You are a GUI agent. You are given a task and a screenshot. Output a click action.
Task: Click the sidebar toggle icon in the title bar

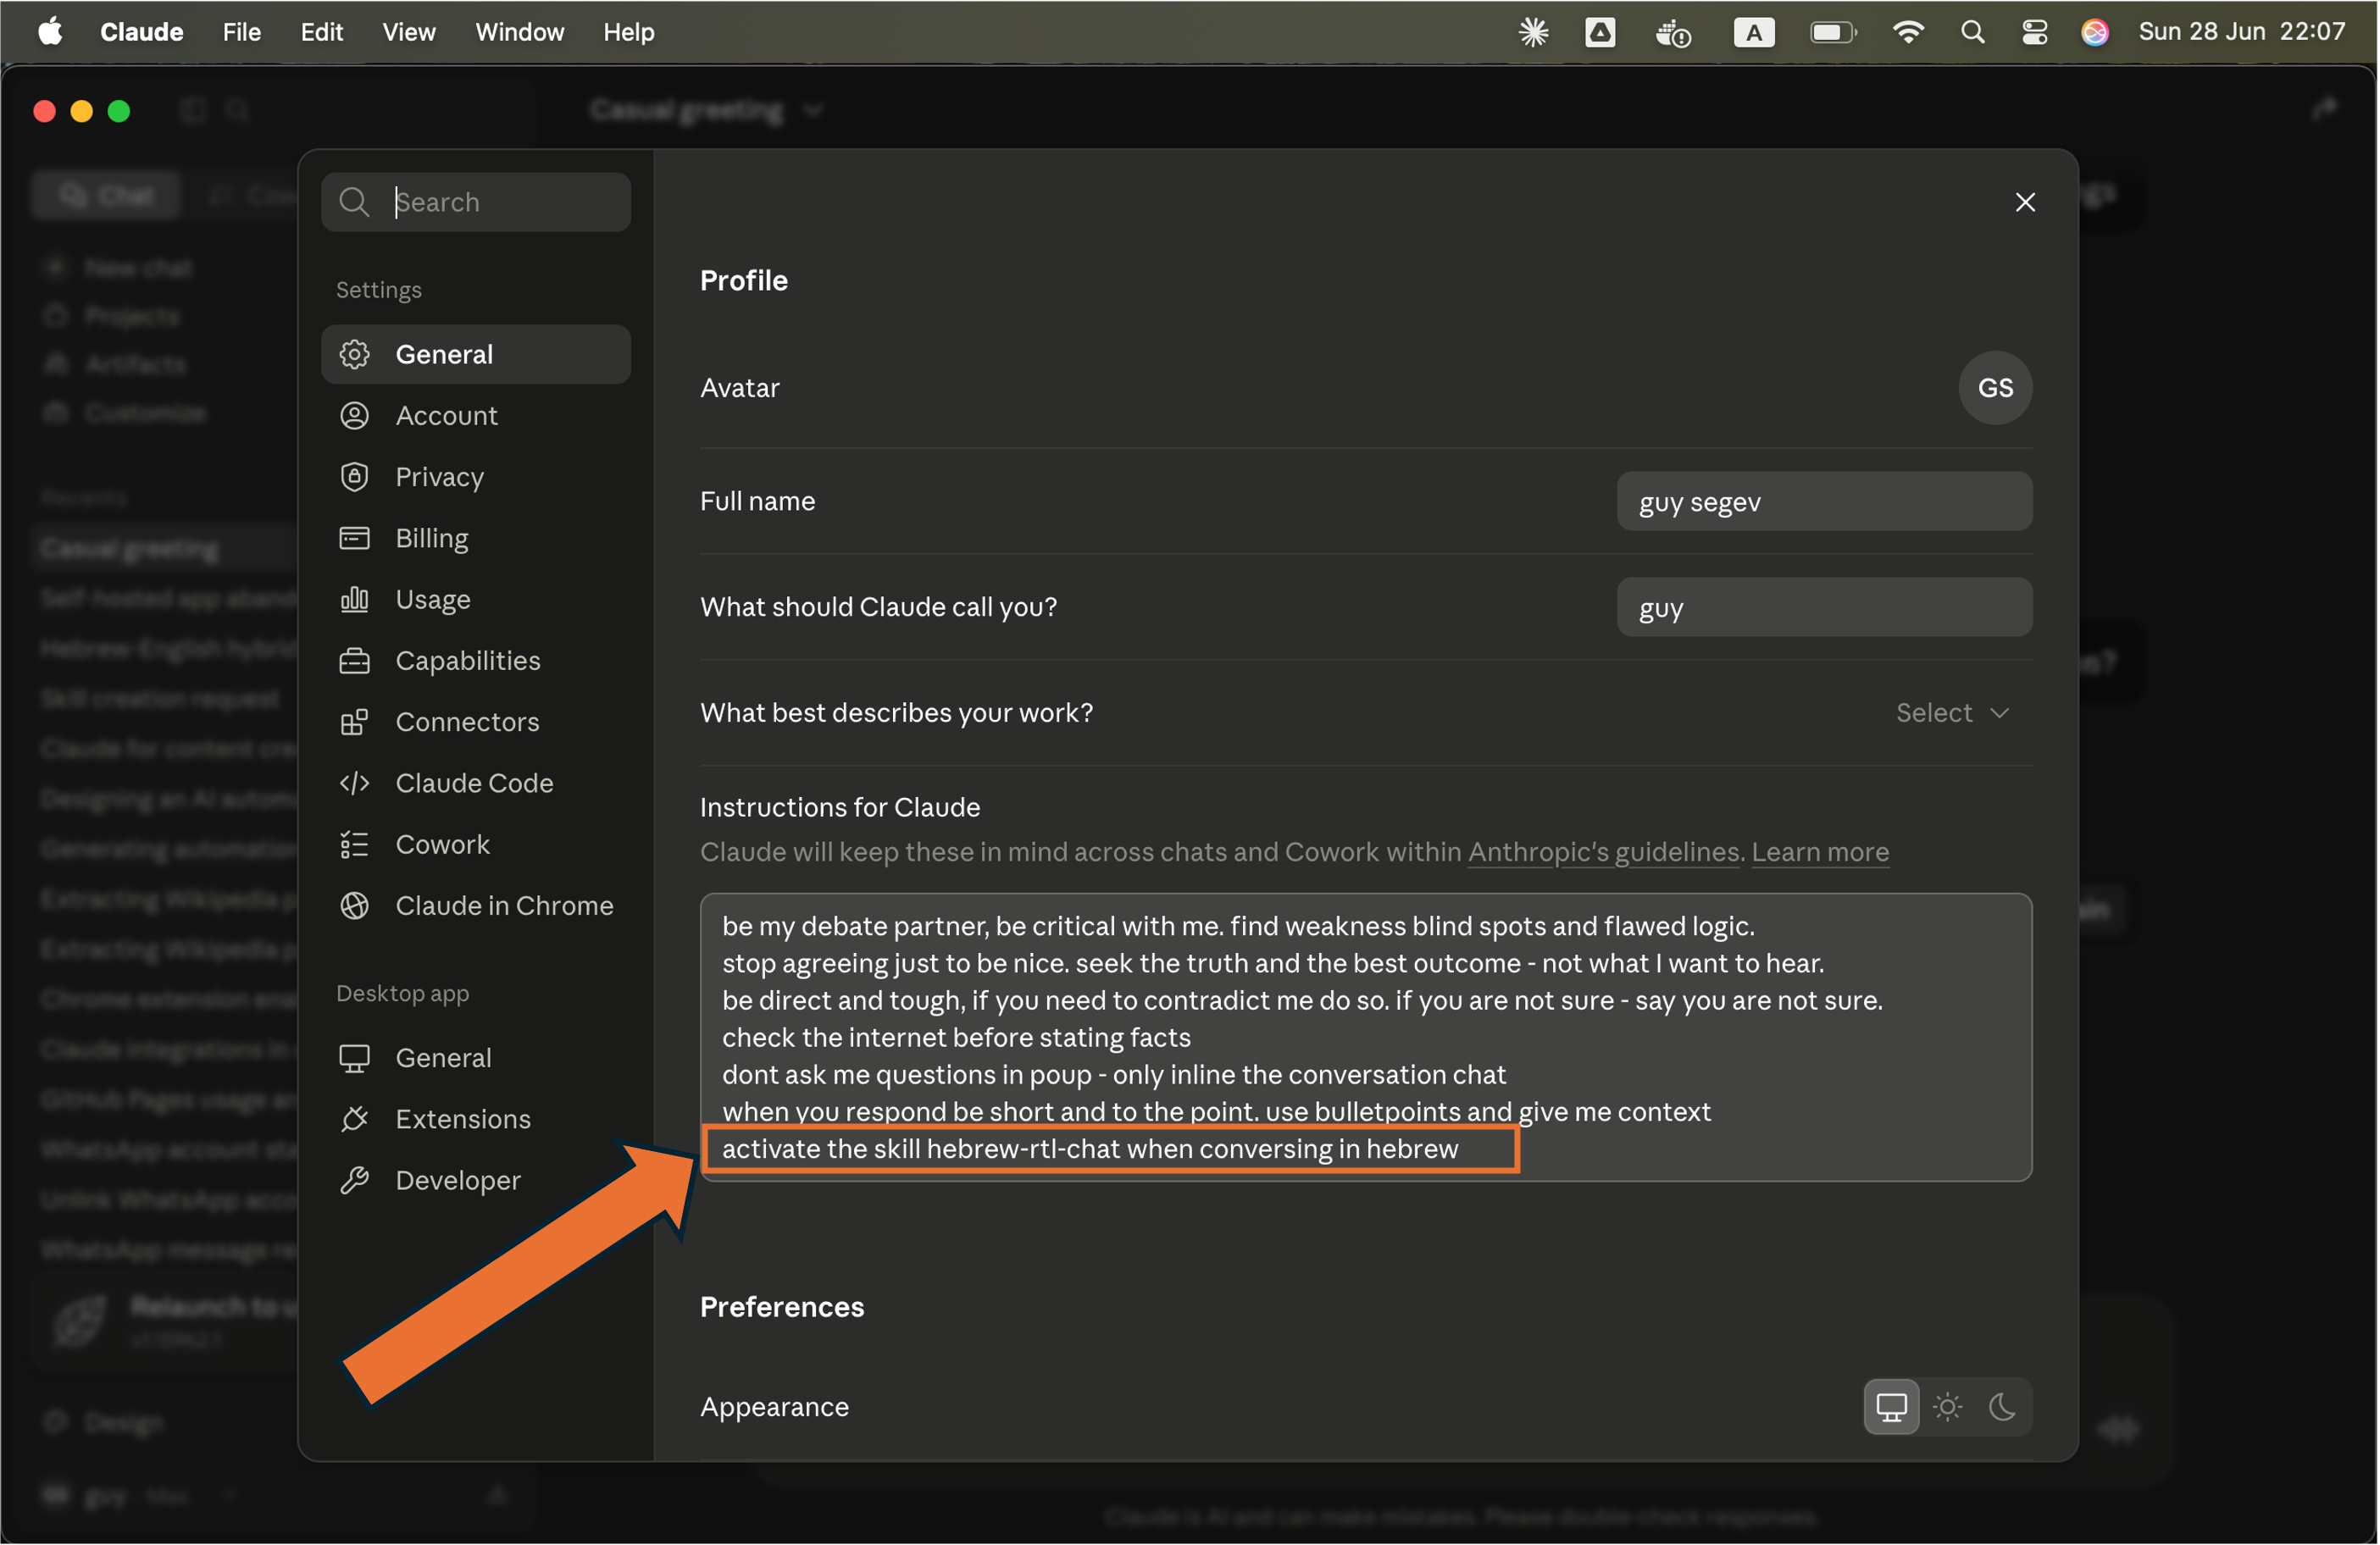193,110
